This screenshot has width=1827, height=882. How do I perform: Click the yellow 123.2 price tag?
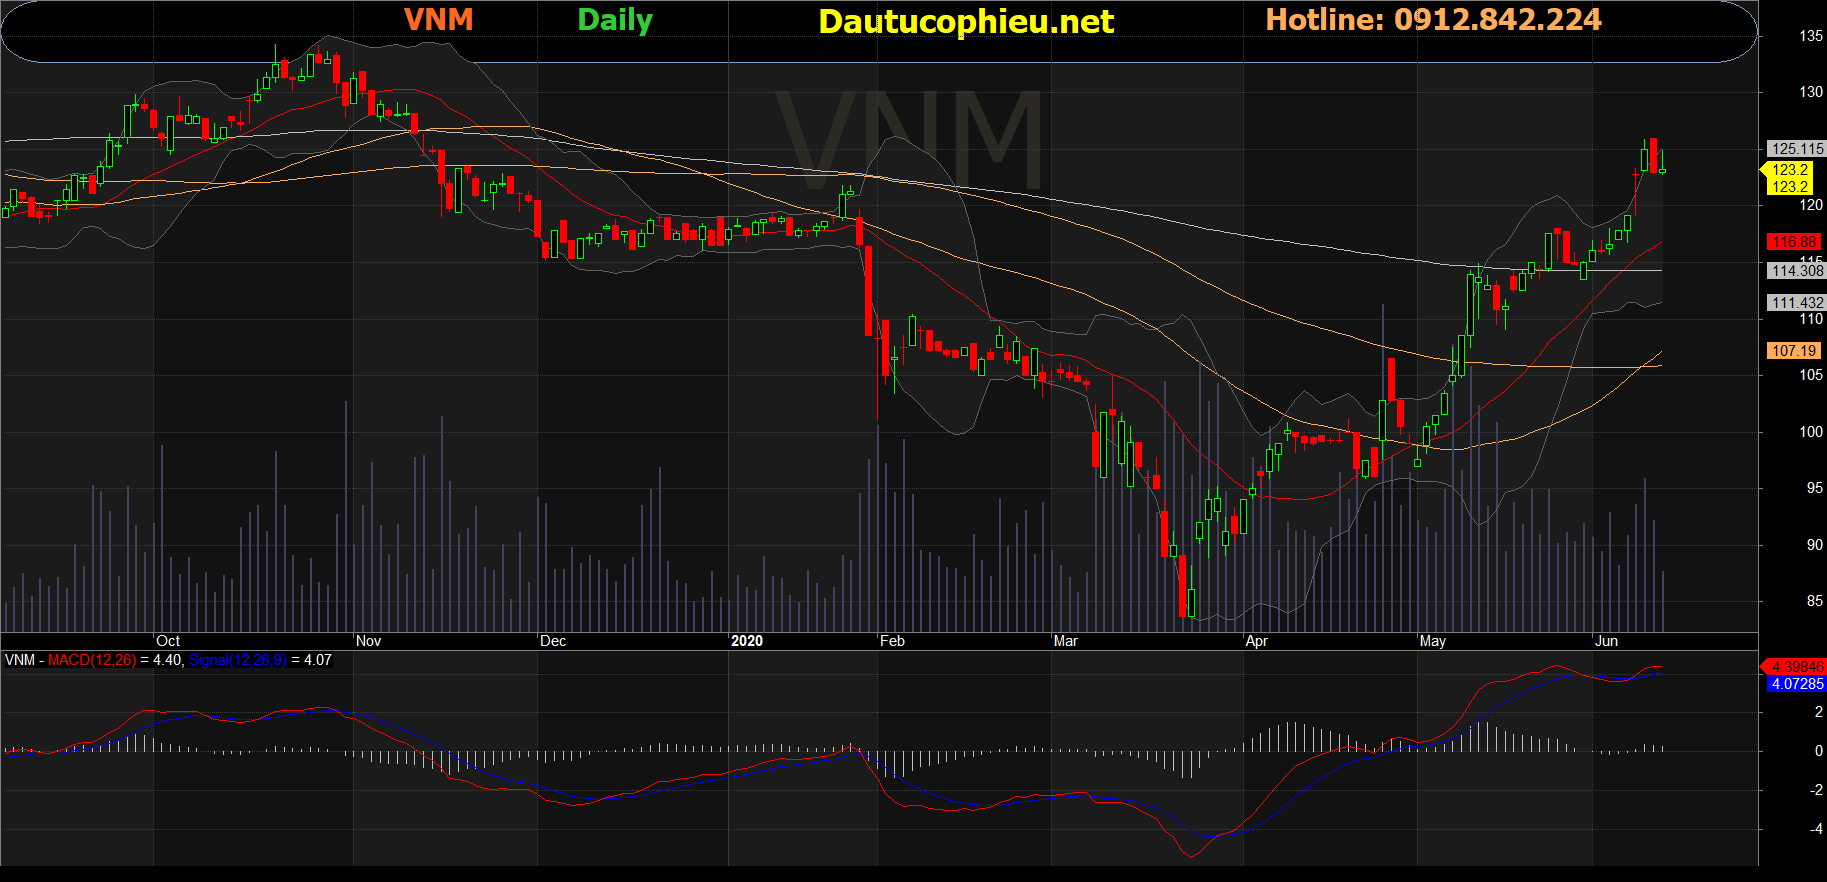point(1789,178)
